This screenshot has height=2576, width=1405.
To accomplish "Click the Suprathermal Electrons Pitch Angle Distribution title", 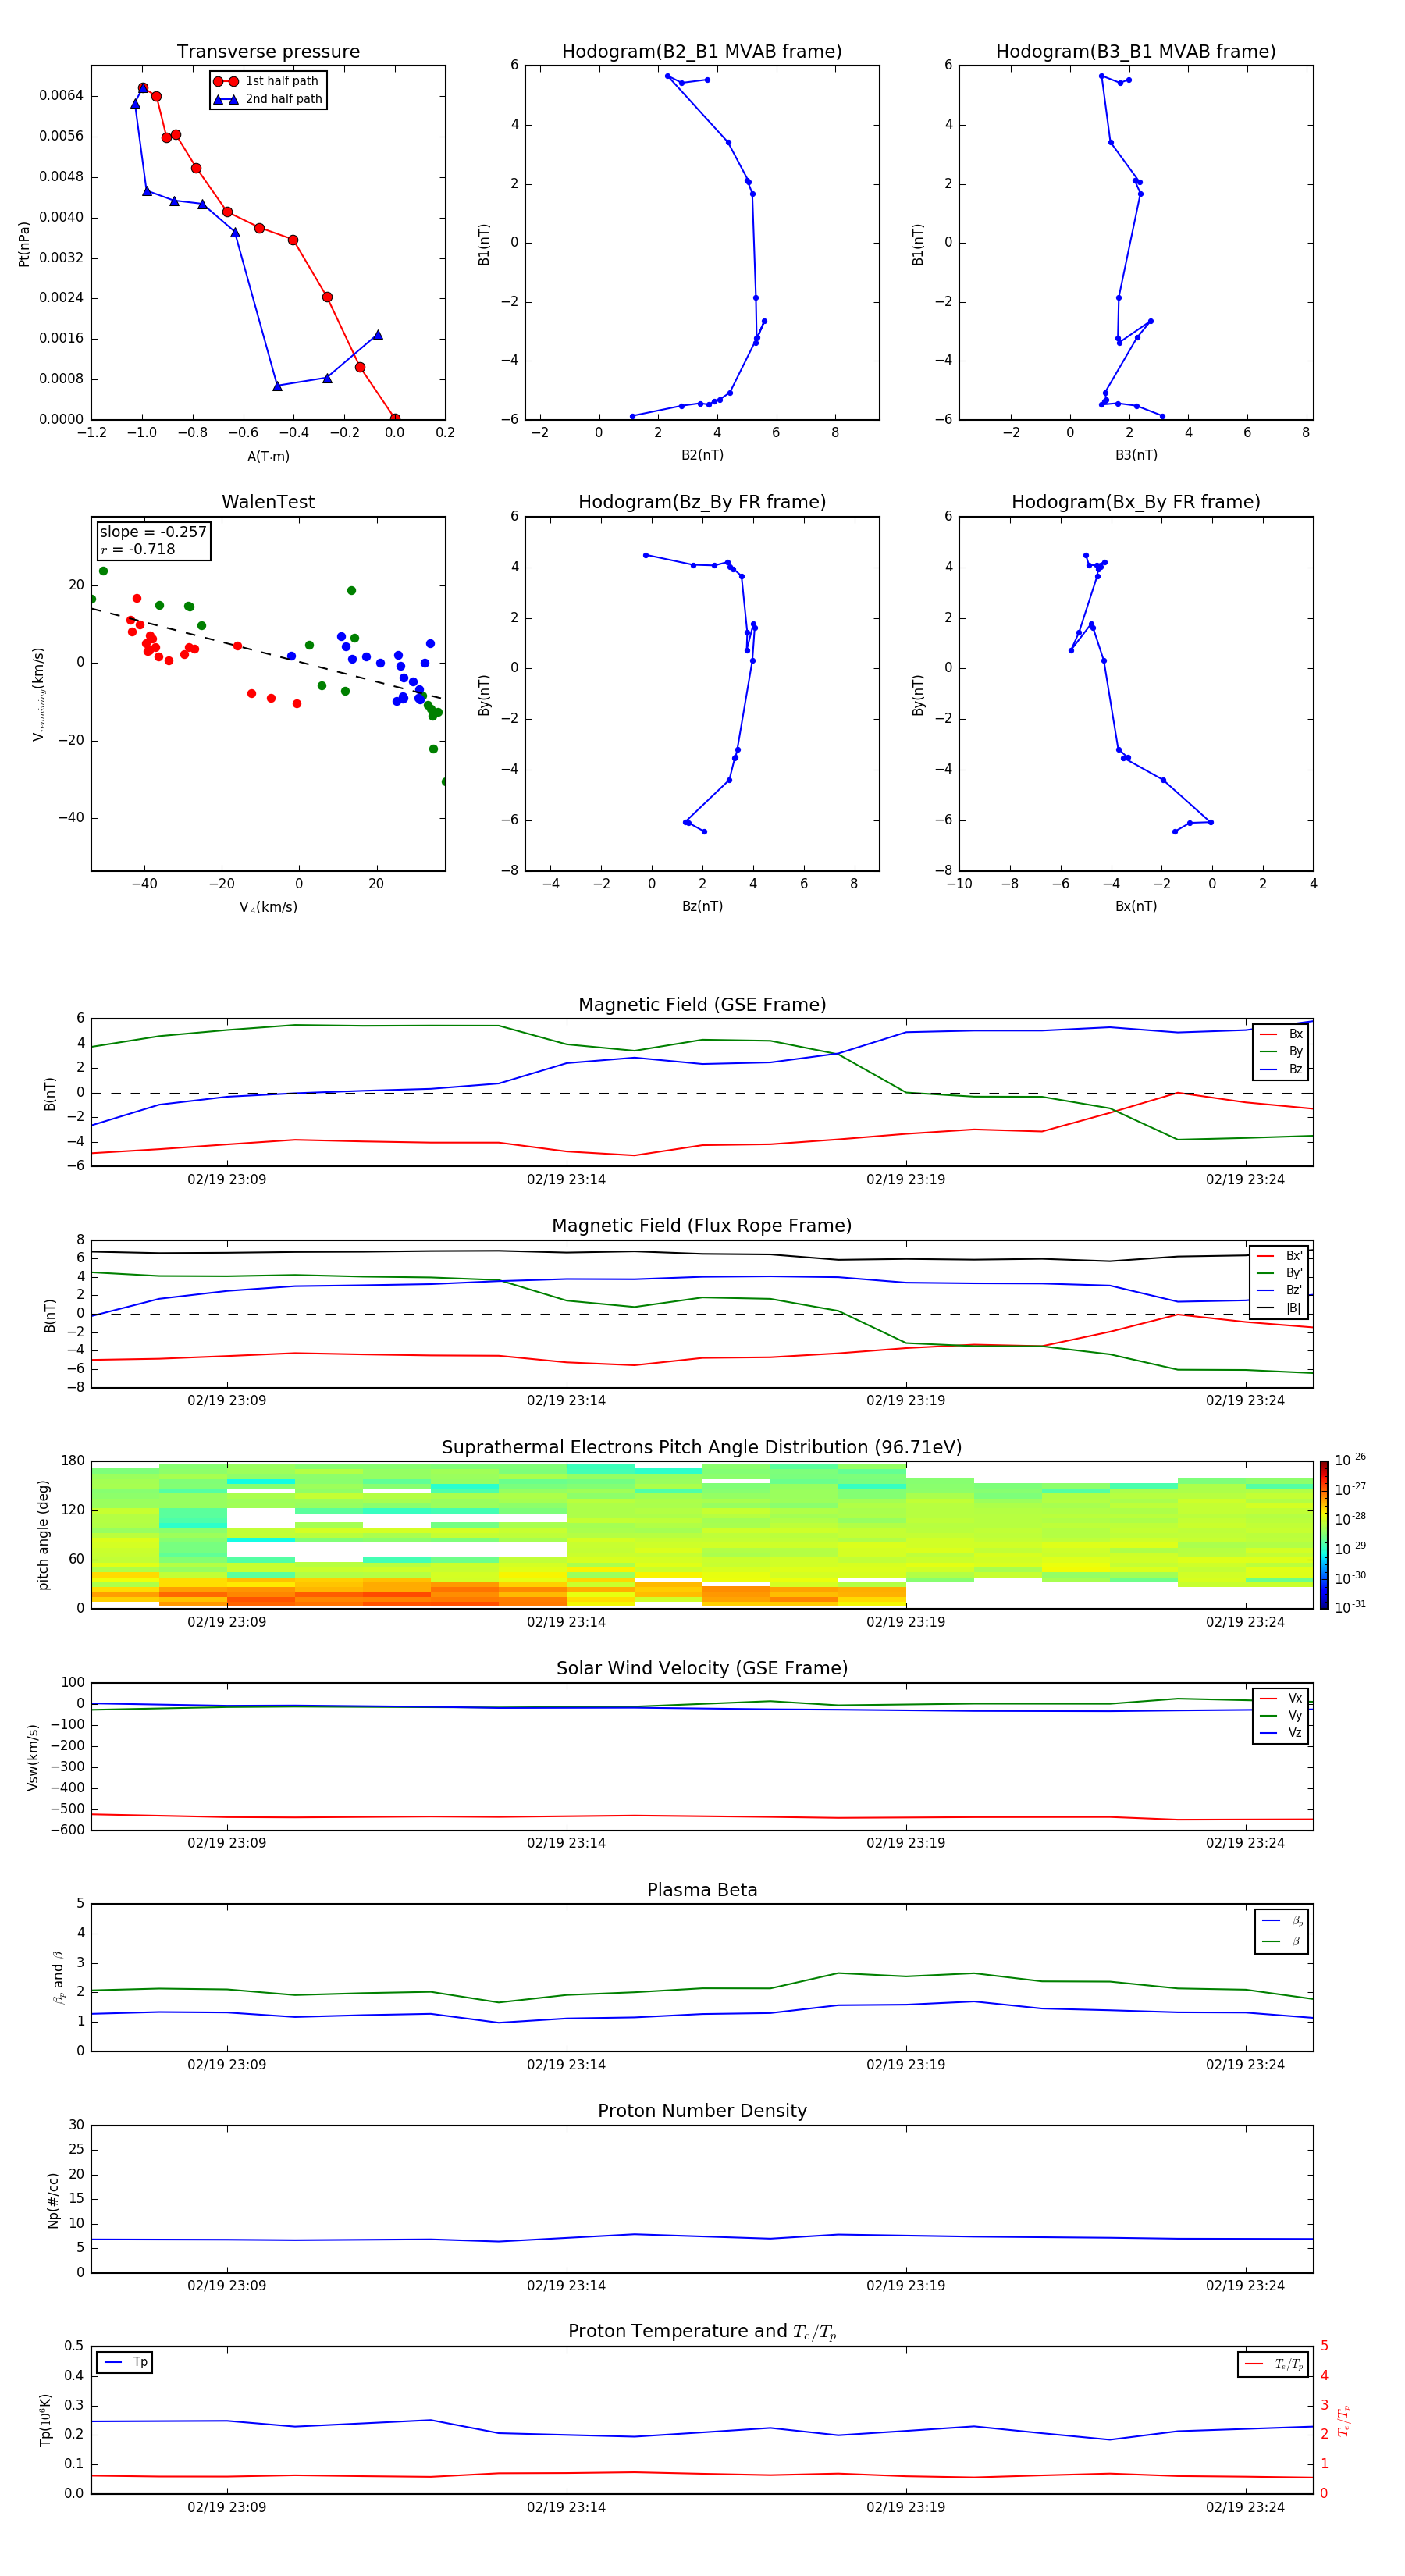I will point(702,1448).
